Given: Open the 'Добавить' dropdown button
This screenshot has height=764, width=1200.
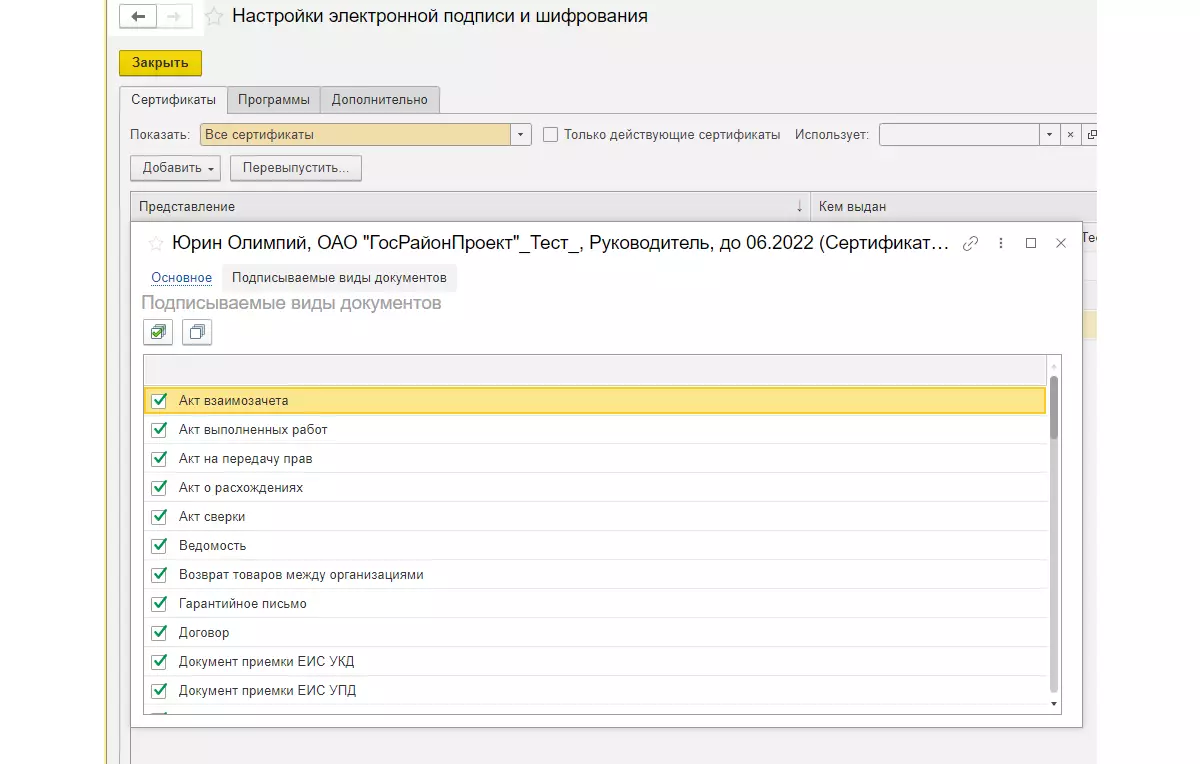Looking at the screenshot, I should (175, 168).
